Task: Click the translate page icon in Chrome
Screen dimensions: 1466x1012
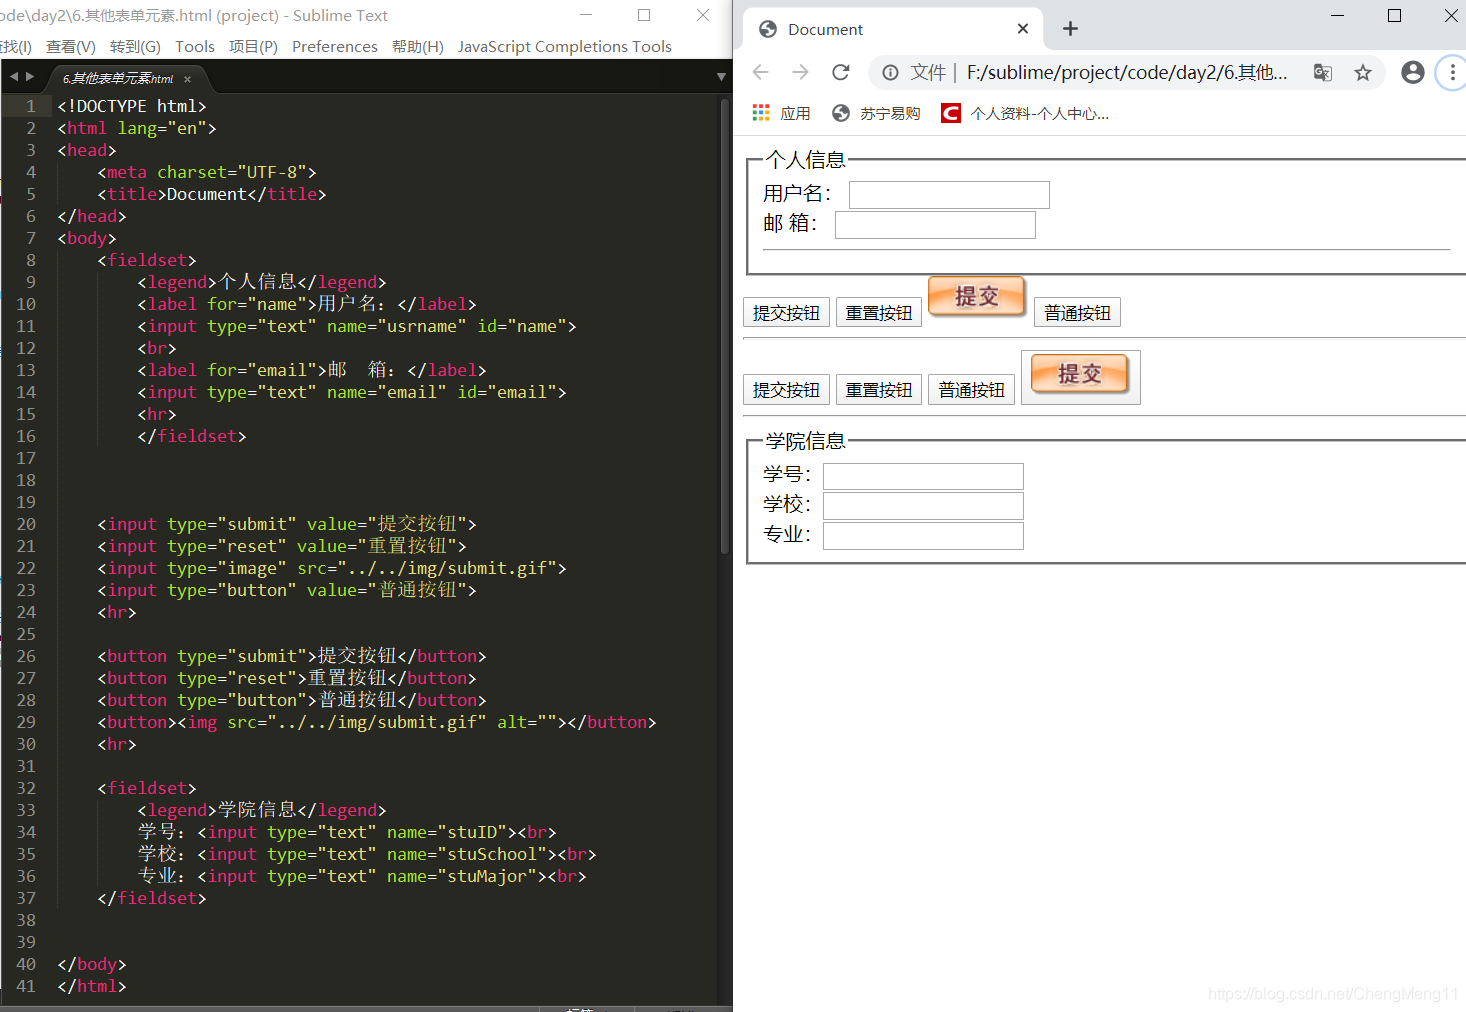Action: 1323,72
